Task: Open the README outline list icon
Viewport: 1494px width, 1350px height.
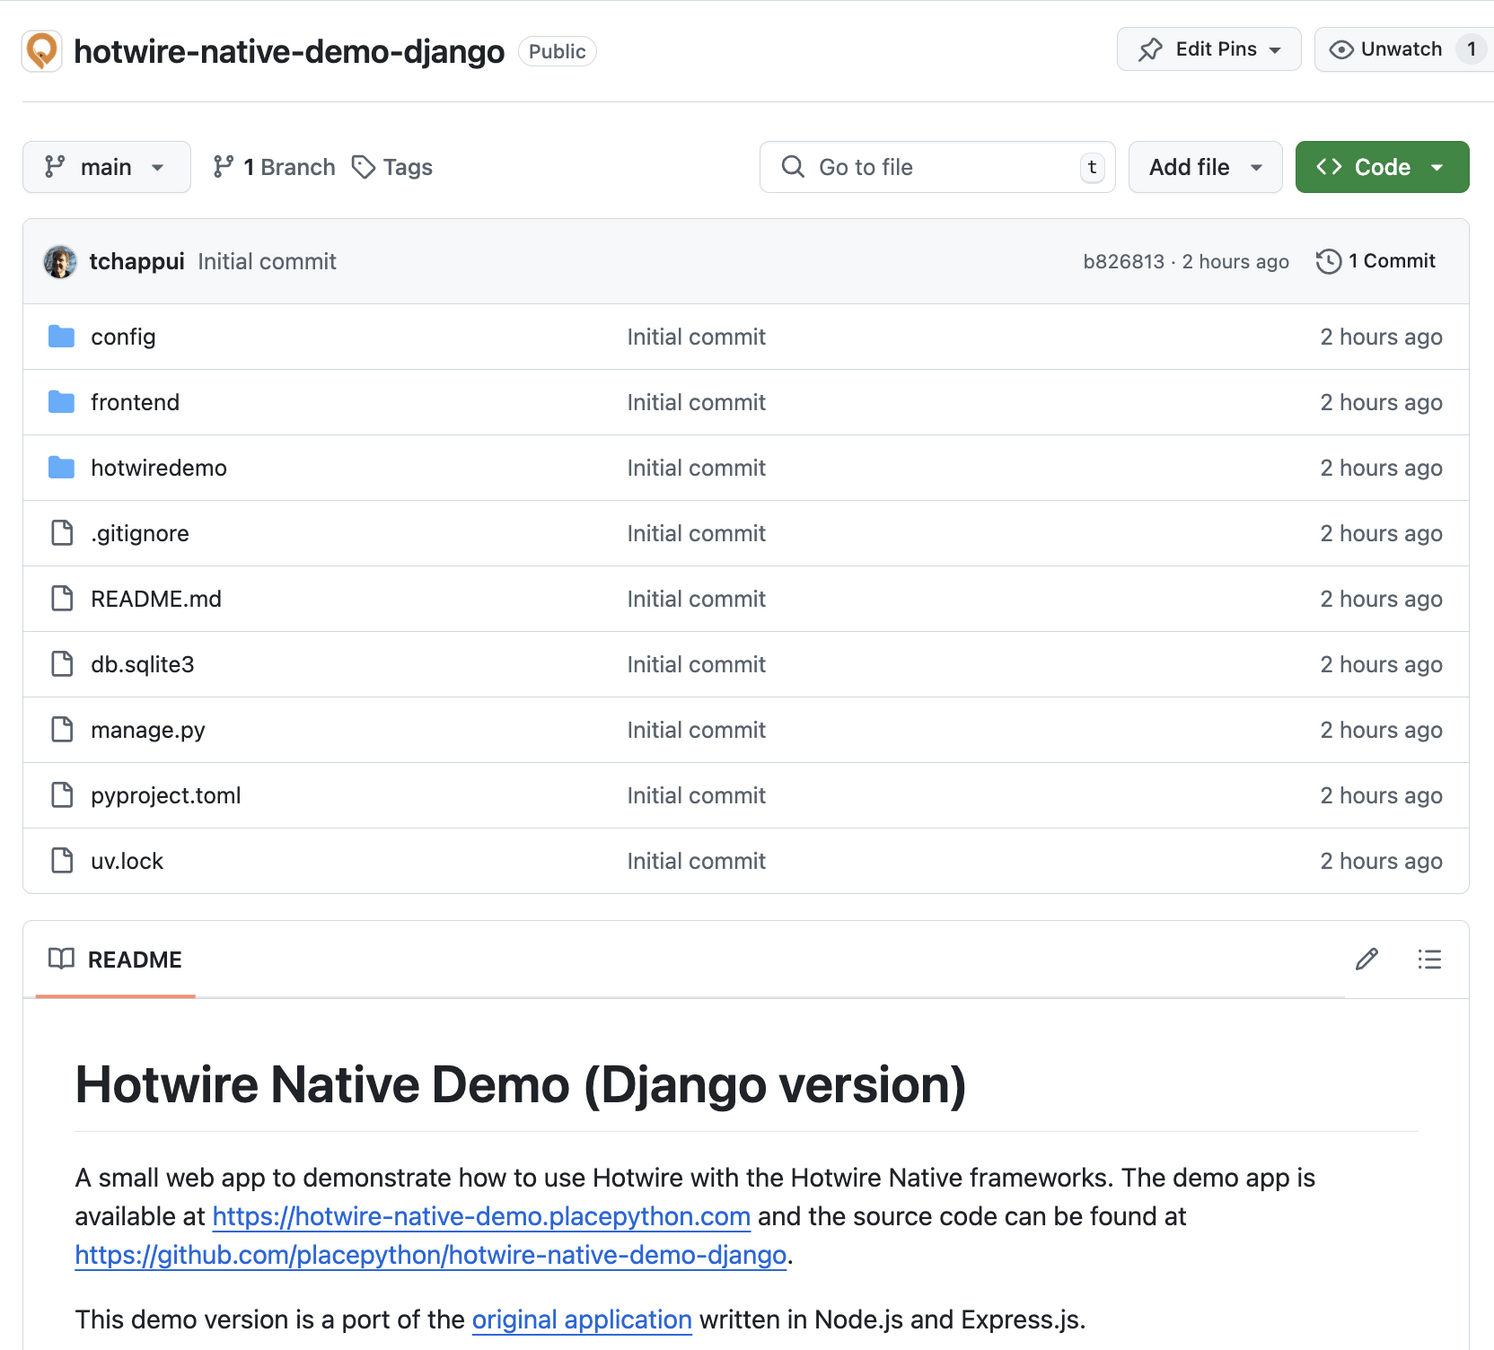Action: [1430, 960]
